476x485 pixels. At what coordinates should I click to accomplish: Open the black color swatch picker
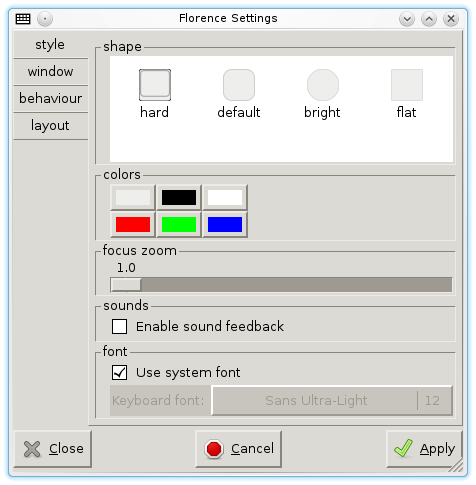click(179, 197)
